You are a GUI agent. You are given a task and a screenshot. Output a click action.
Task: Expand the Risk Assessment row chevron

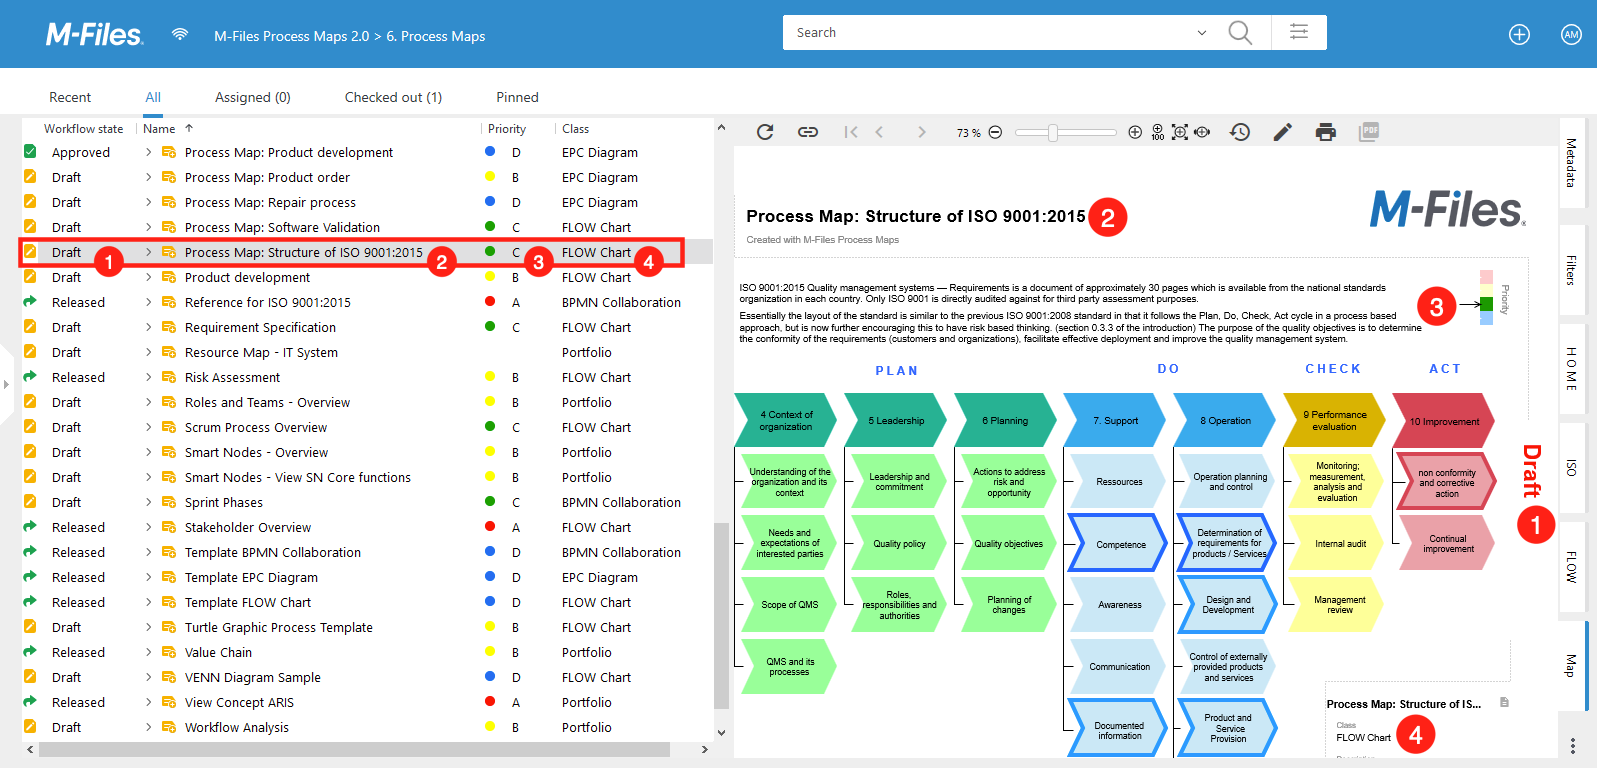pos(149,377)
